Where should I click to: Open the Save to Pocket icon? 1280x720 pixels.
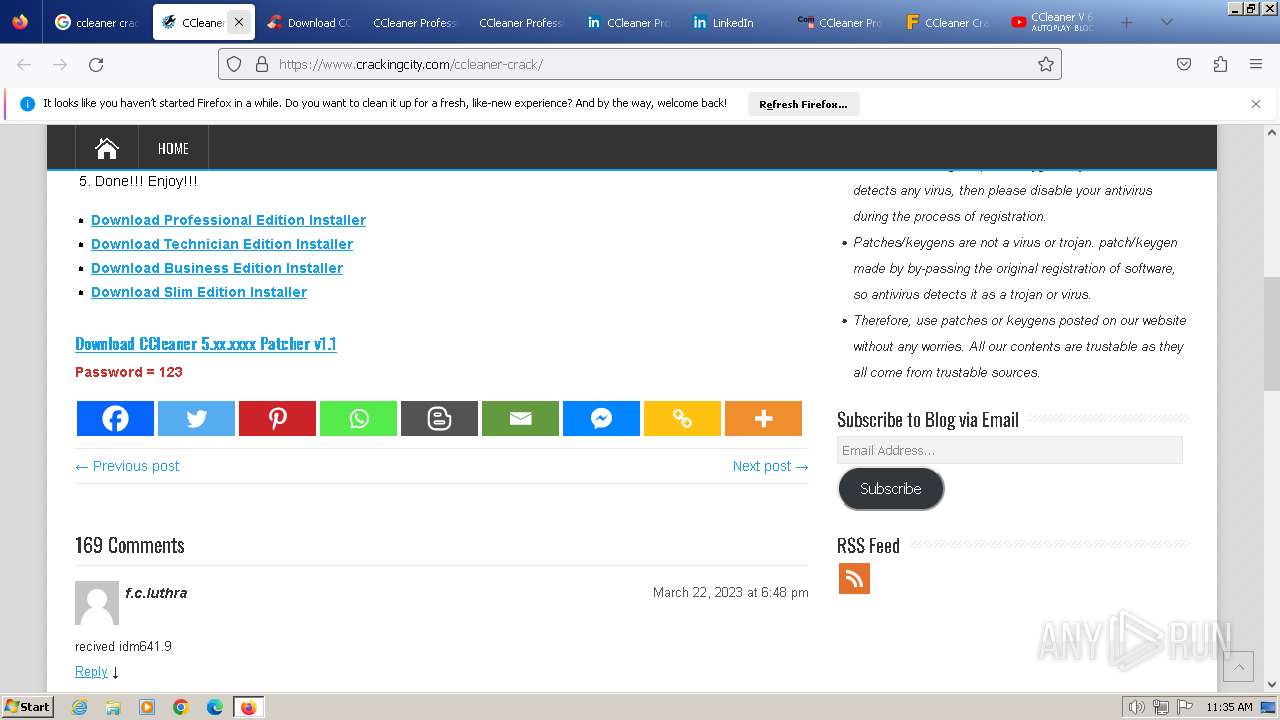[x=1184, y=64]
